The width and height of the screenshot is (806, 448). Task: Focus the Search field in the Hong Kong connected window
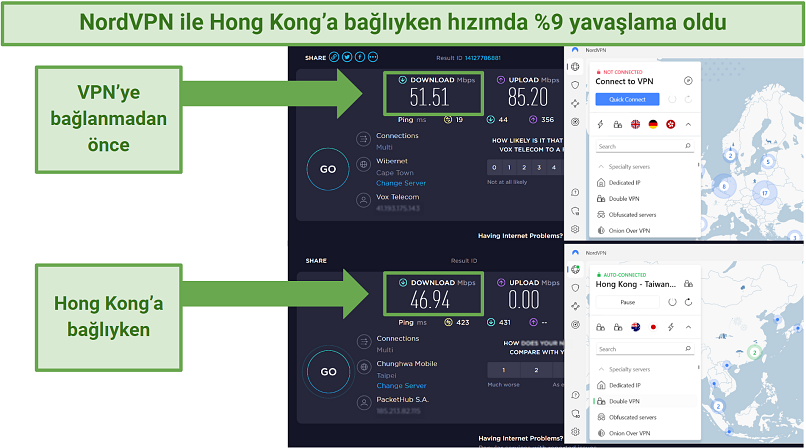pos(645,349)
